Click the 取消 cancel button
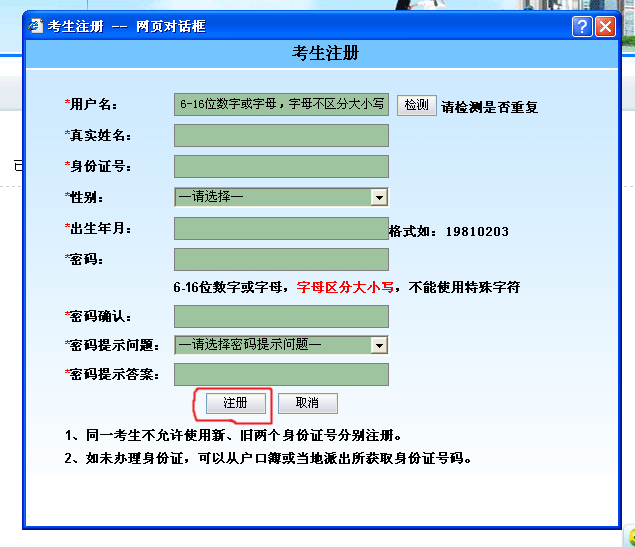This screenshot has width=635, height=547. (308, 403)
